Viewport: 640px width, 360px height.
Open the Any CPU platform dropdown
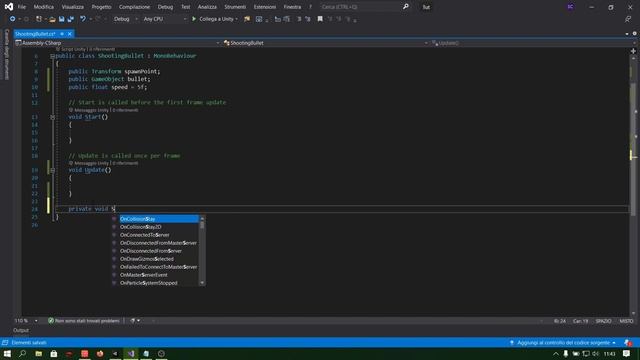[x=164, y=19]
